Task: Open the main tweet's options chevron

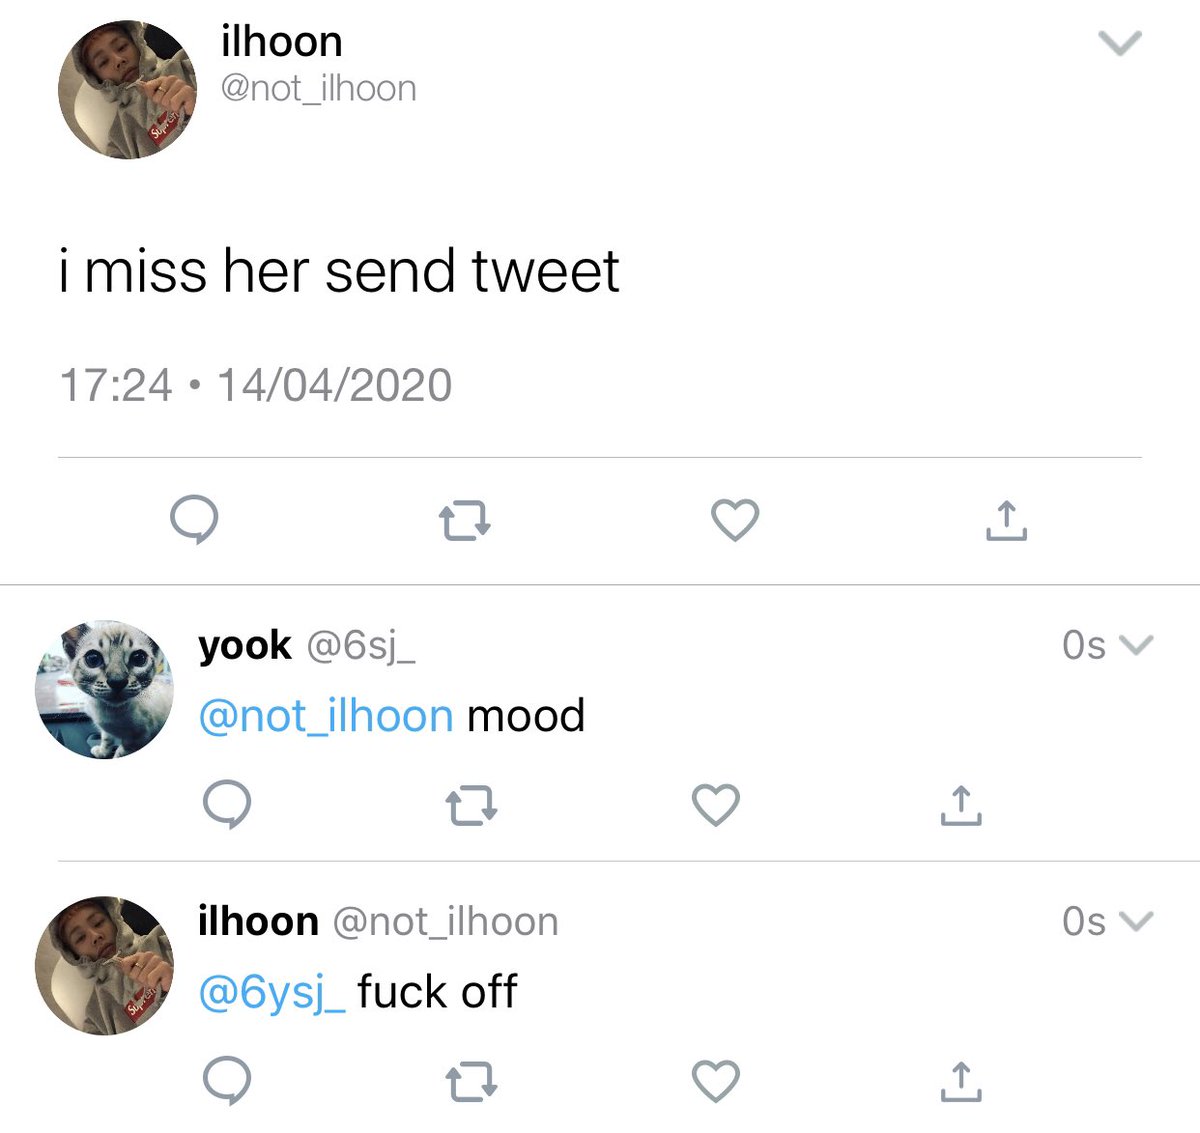Action: click(1119, 43)
